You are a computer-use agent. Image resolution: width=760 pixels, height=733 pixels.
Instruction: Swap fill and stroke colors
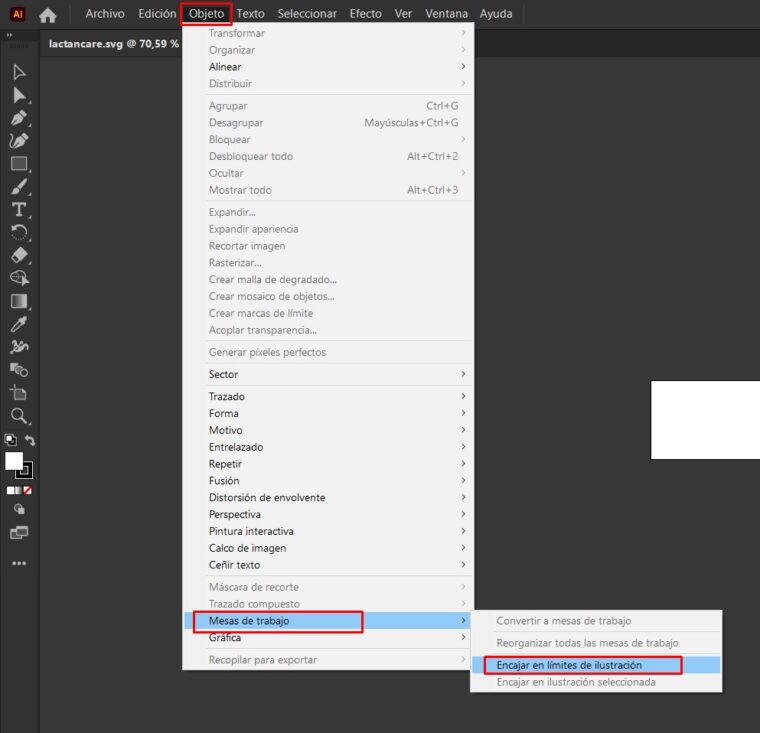coord(30,440)
